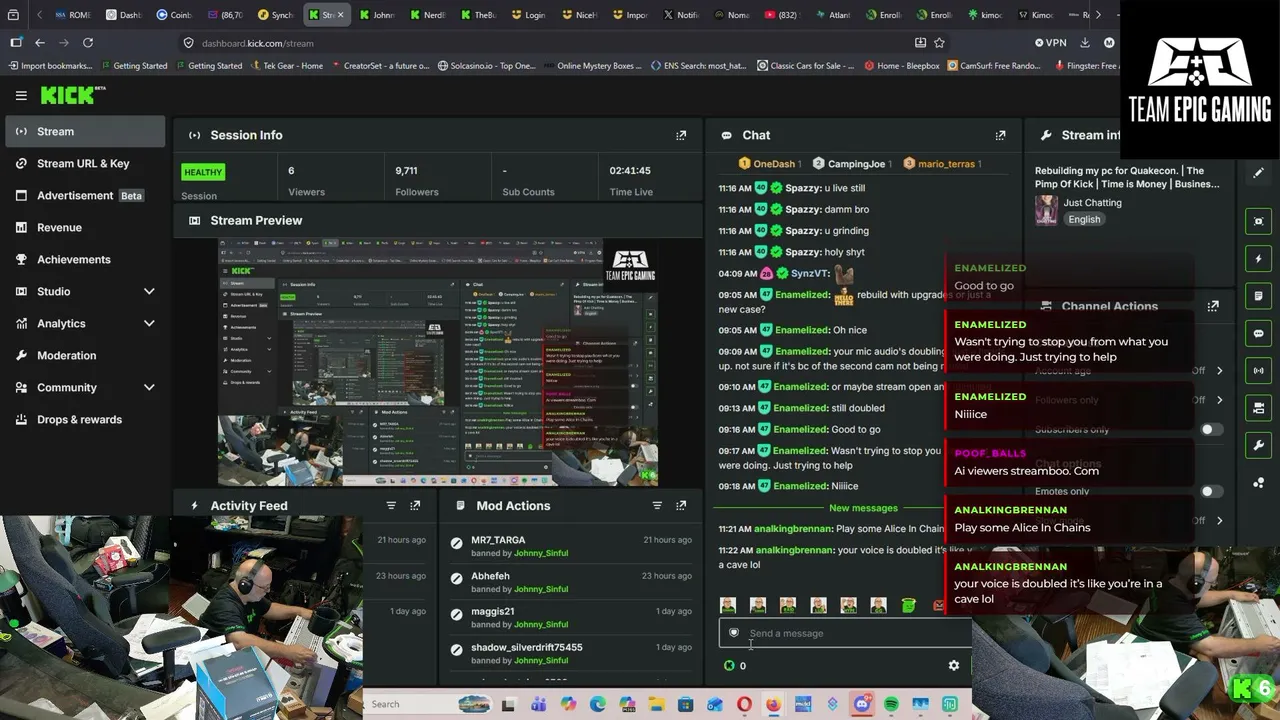Toggle Emotes only chat mode

(1211, 491)
